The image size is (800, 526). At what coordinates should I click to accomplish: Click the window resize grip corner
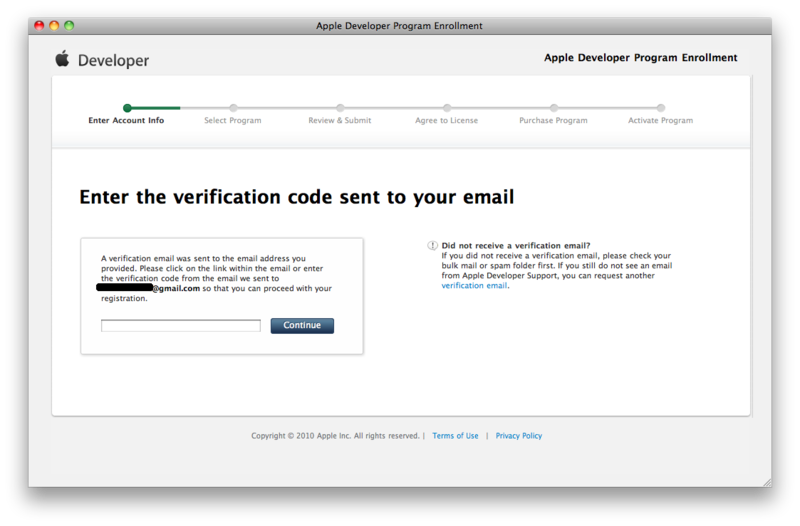pyautogui.click(x=767, y=482)
